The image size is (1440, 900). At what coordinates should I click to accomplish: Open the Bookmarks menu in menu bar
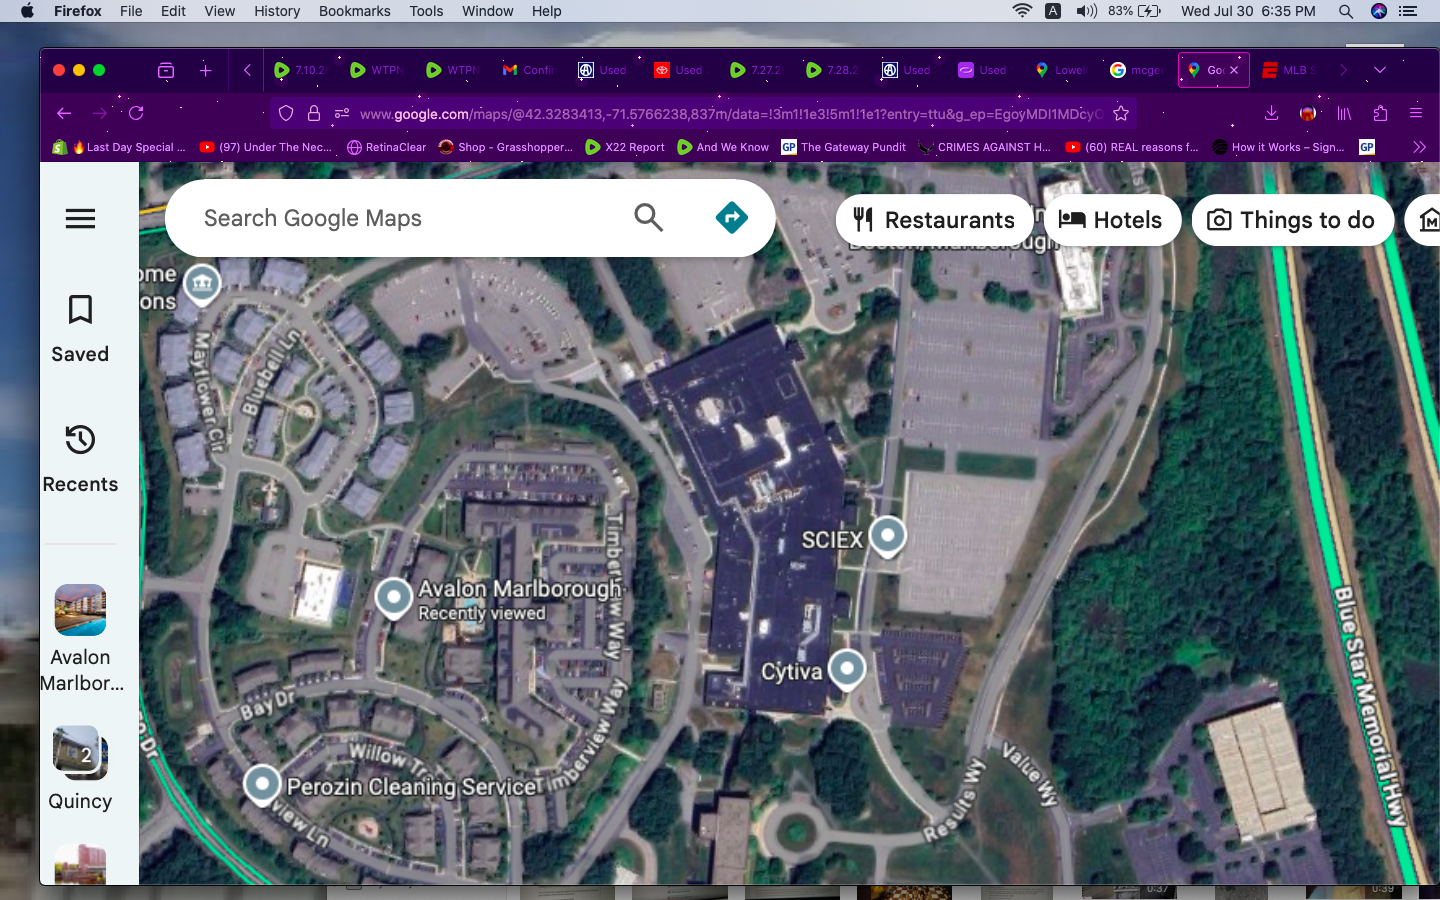[x=354, y=11]
